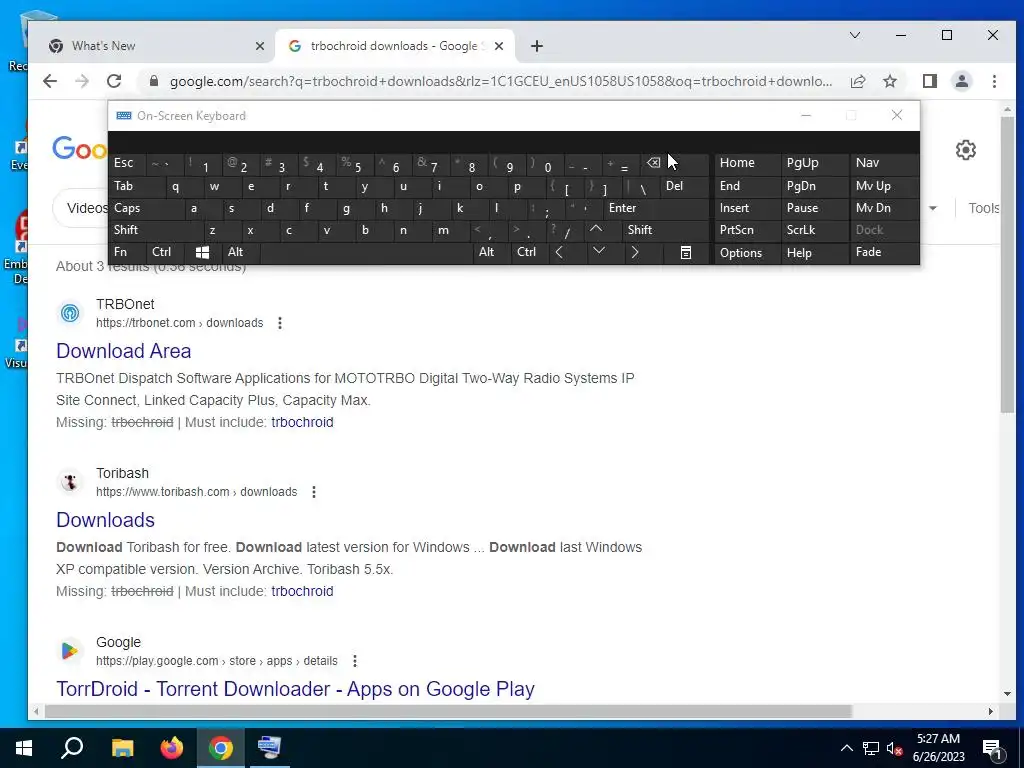This screenshot has height=768, width=1024.
Task: Select the Videos search filter
Action: pos(87,208)
